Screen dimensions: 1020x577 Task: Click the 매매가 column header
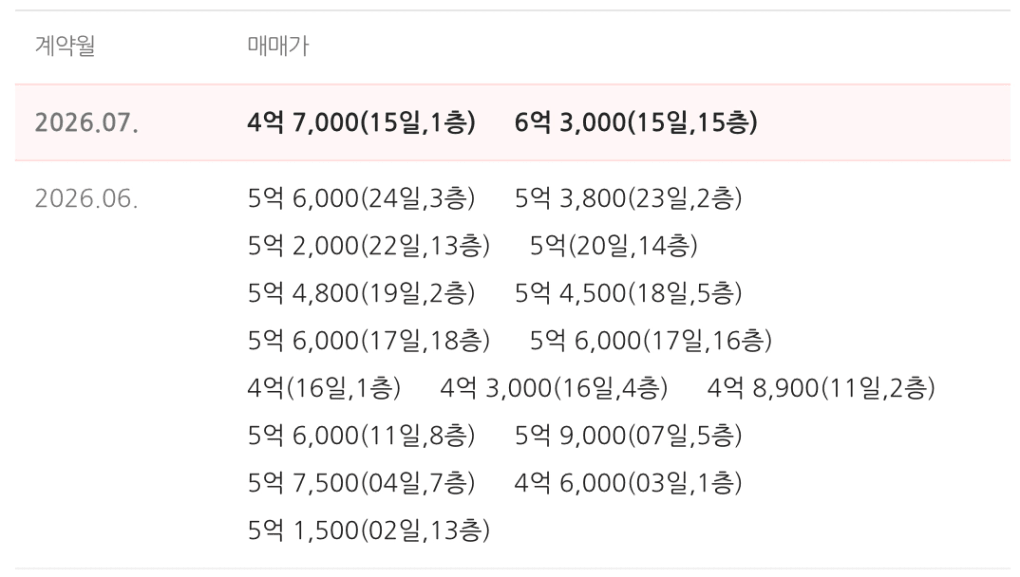point(278,46)
